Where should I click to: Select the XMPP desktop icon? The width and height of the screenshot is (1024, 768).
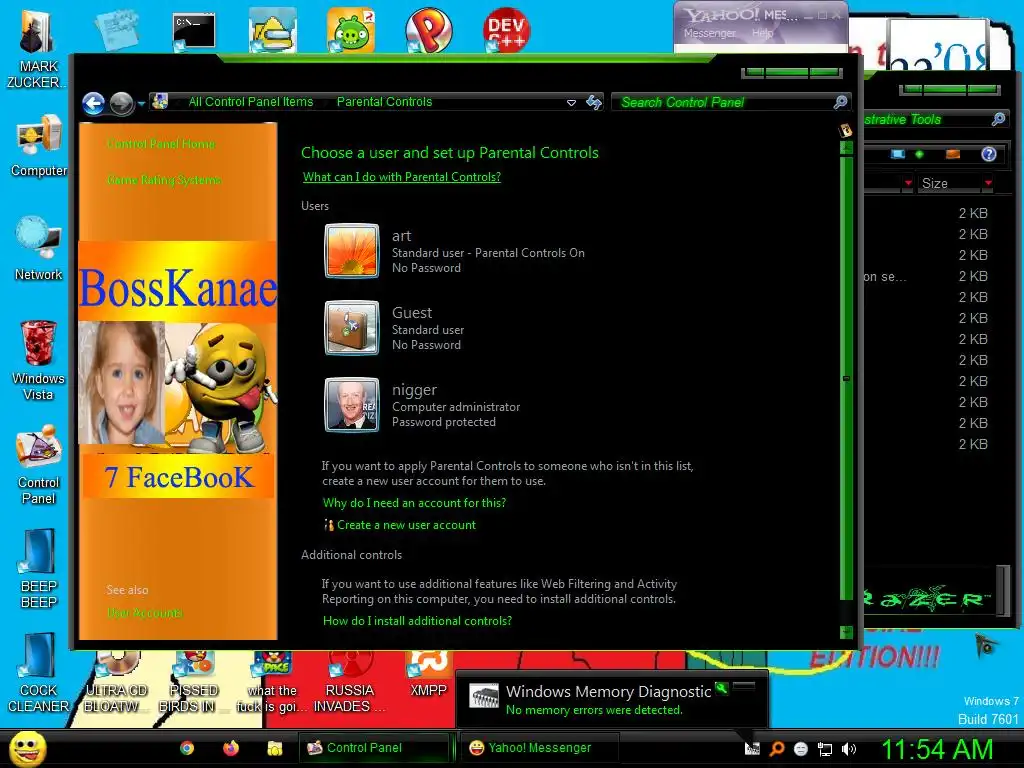[x=428, y=675]
